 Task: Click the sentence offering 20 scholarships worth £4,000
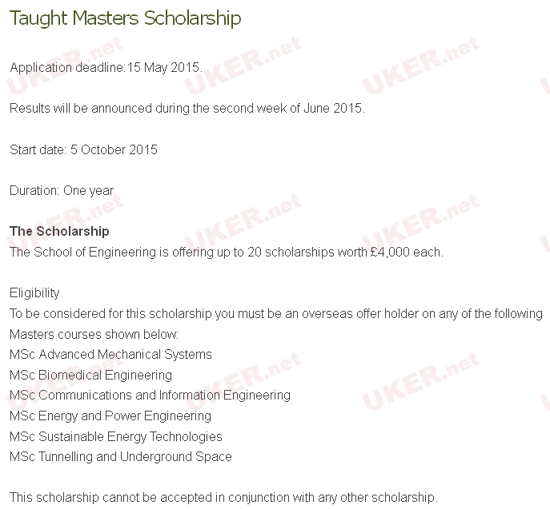point(227,252)
